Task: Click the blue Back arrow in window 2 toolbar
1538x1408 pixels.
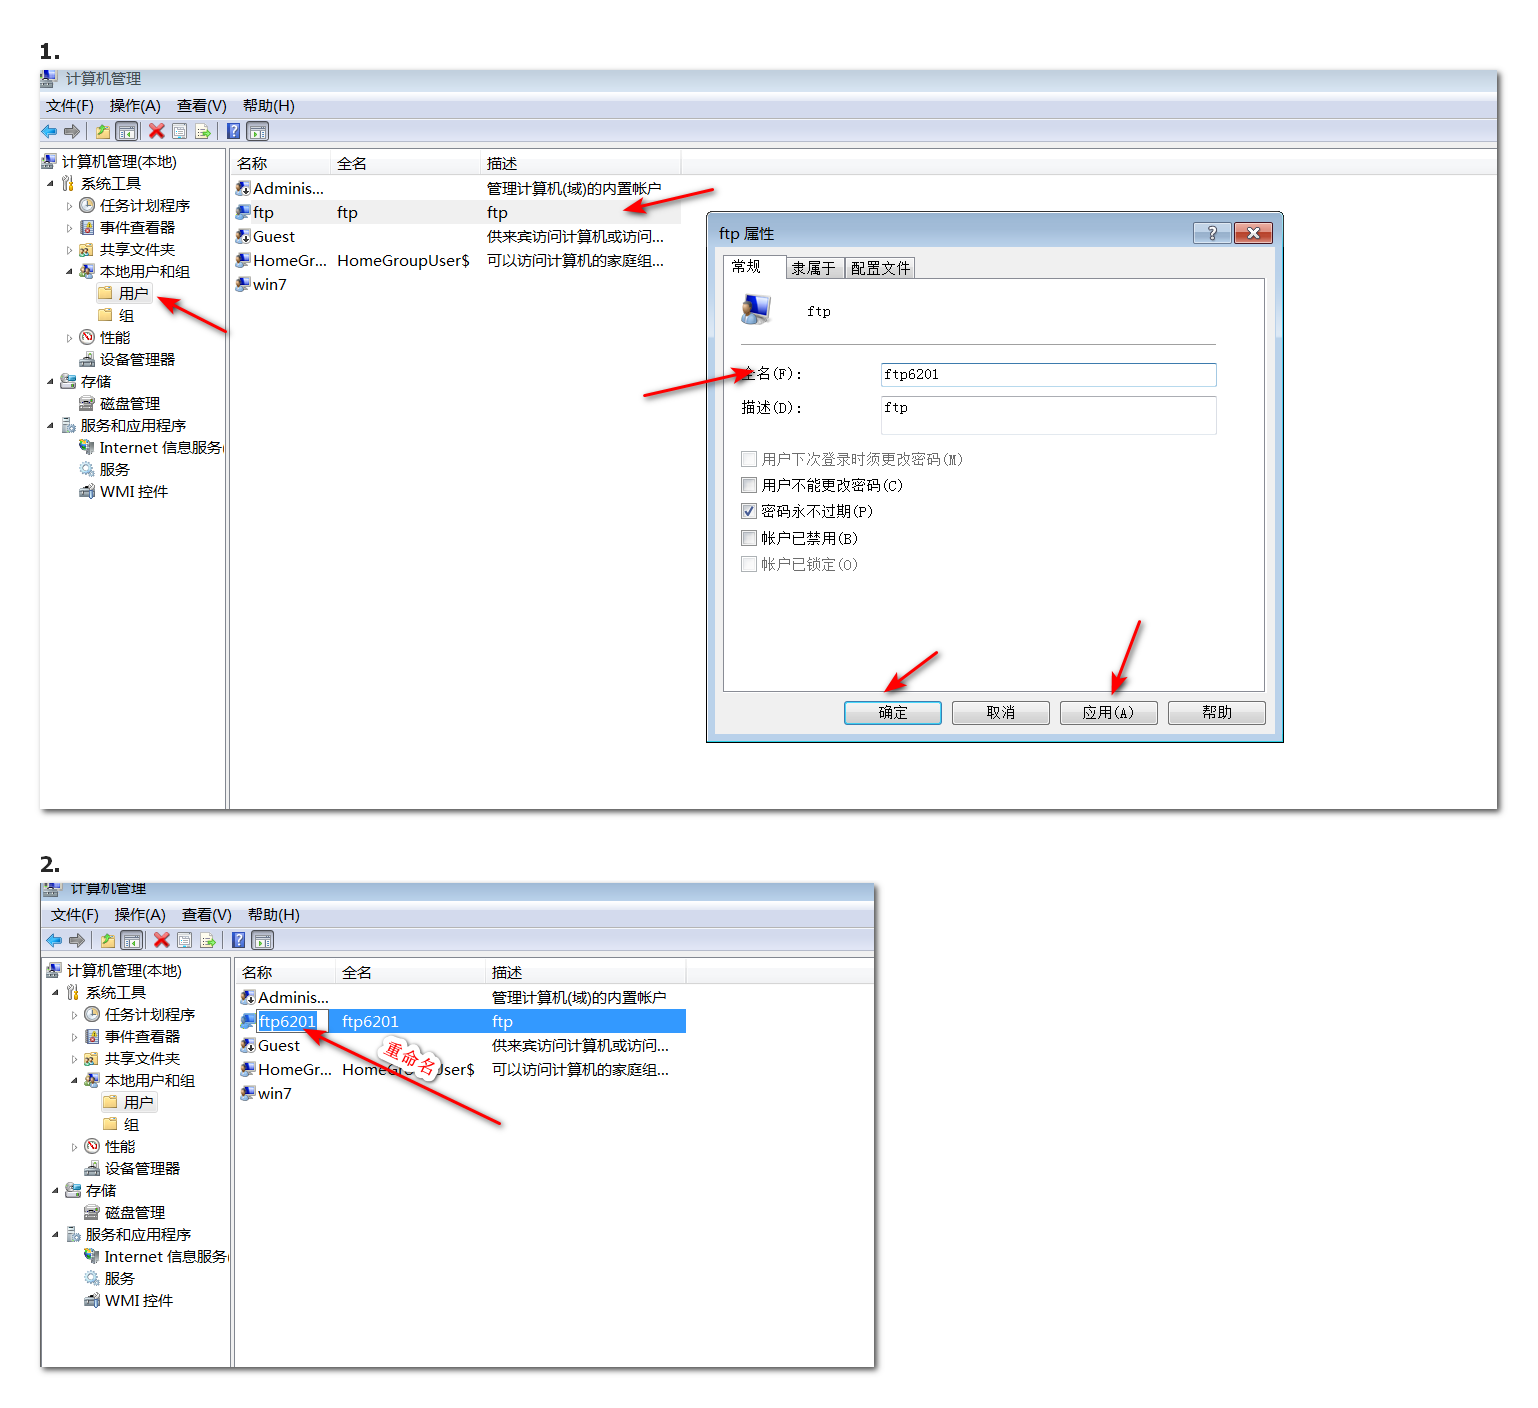Action: click(x=54, y=940)
